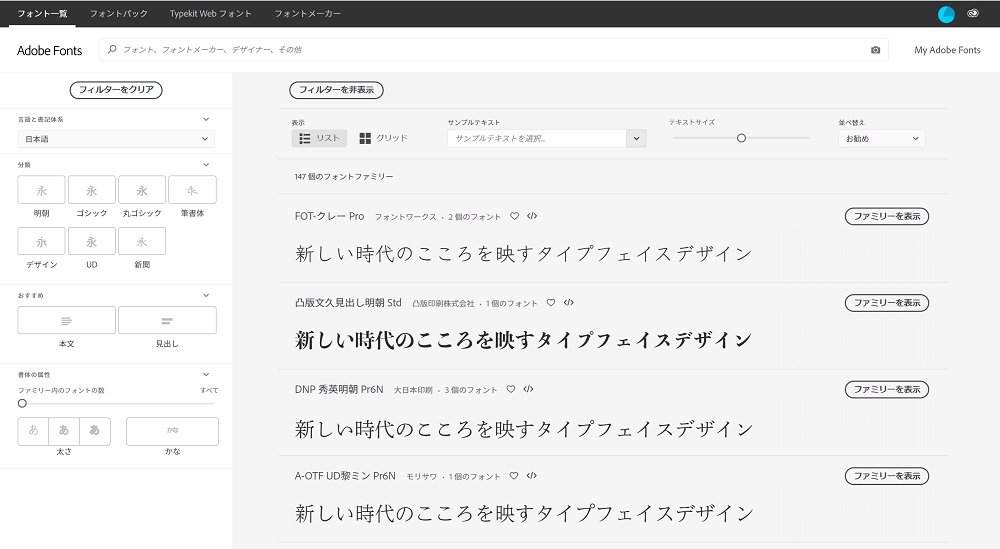Select the 丸ゴシック classification tile
The height and width of the screenshot is (549, 1000).
click(142, 190)
